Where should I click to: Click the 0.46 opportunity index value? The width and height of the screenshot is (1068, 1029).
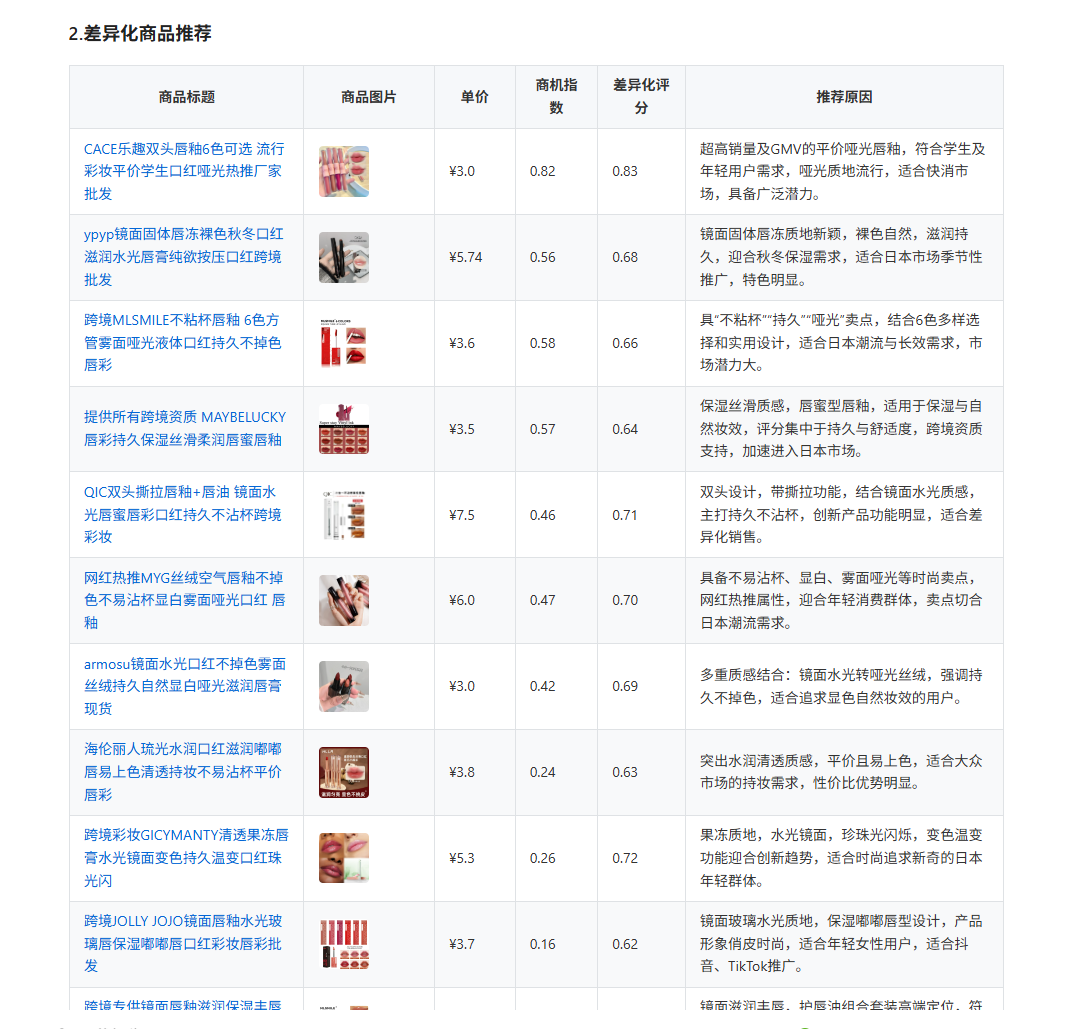point(543,515)
